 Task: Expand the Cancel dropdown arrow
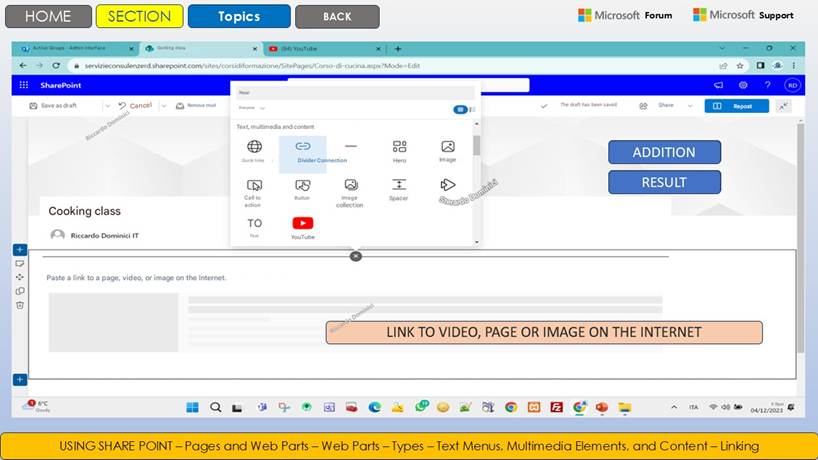(164, 106)
